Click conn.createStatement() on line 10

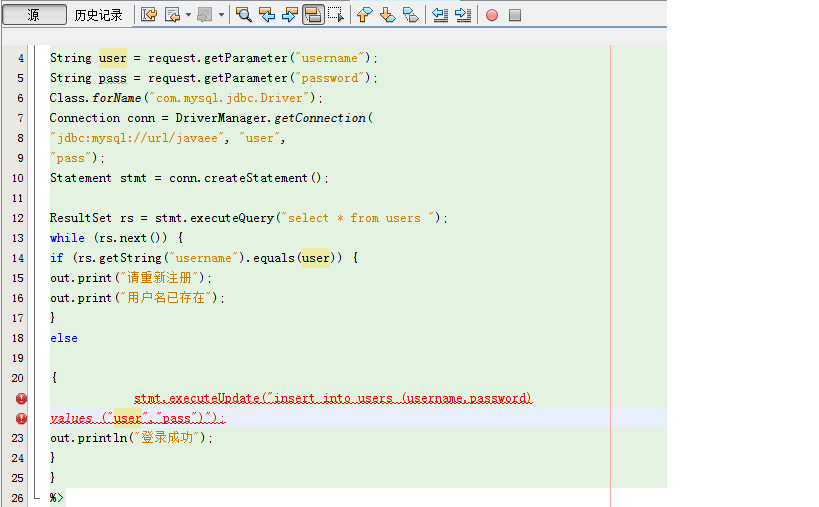(245, 178)
